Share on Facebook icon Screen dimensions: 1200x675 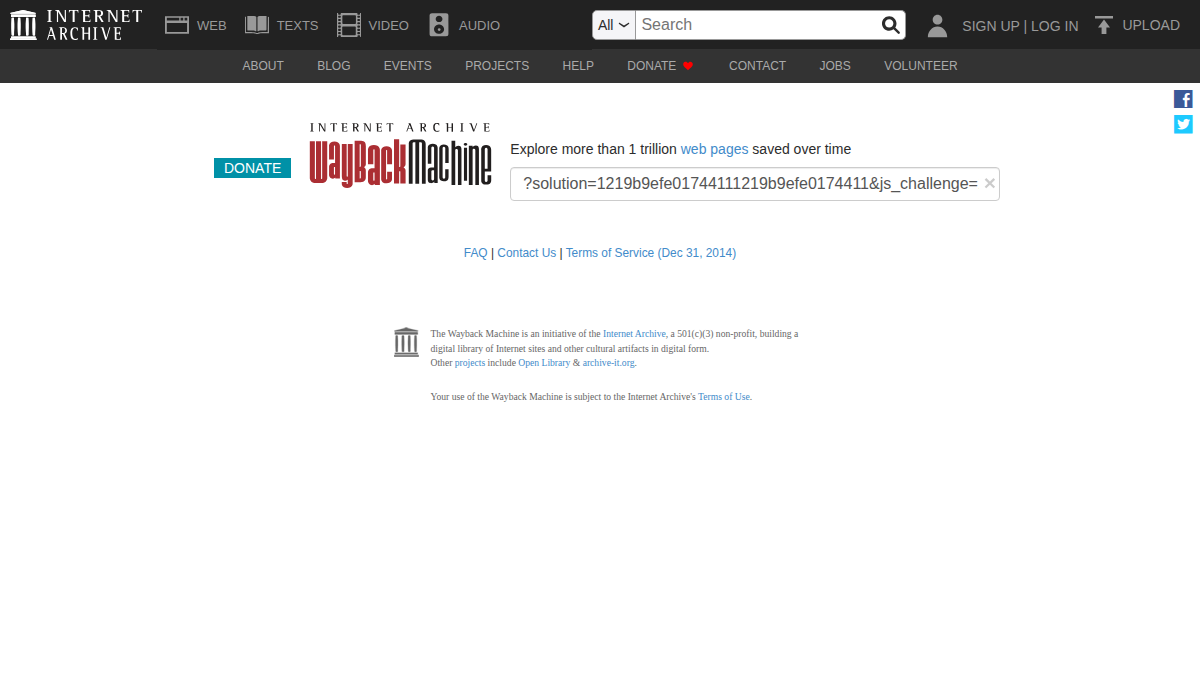pyautogui.click(x=1183, y=99)
